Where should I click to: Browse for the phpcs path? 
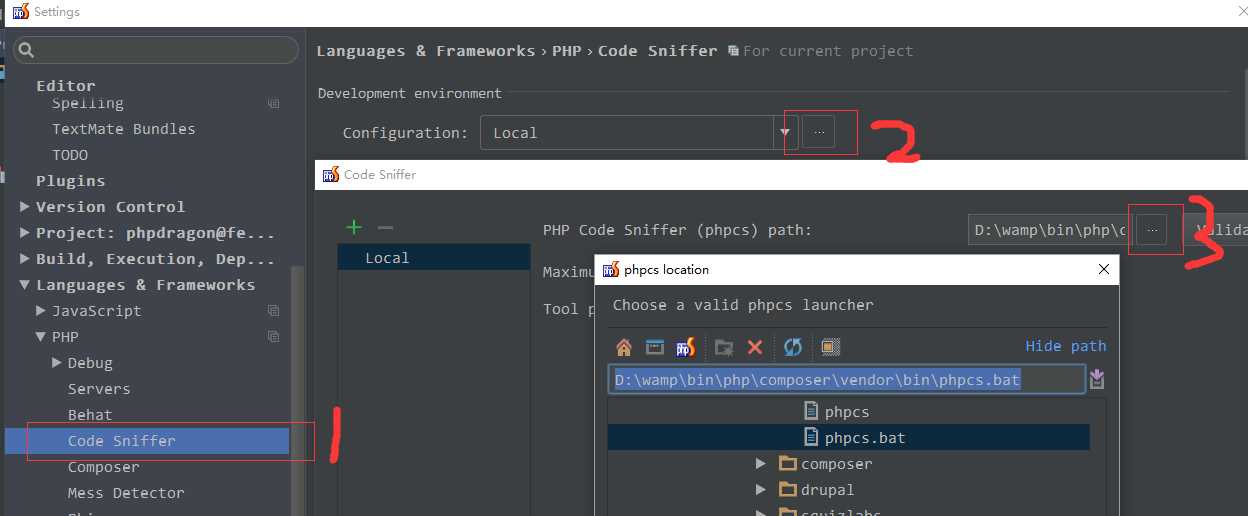[1152, 230]
